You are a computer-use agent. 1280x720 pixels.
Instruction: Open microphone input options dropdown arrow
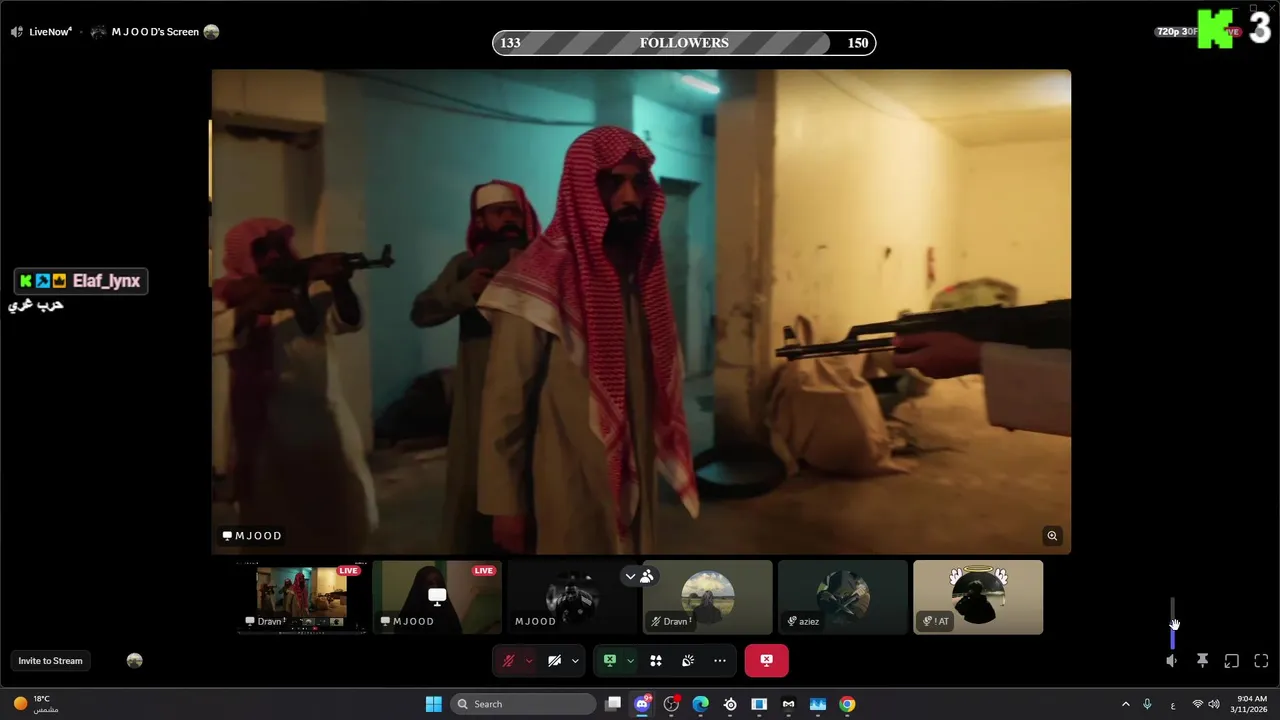pyautogui.click(x=529, y=661)
